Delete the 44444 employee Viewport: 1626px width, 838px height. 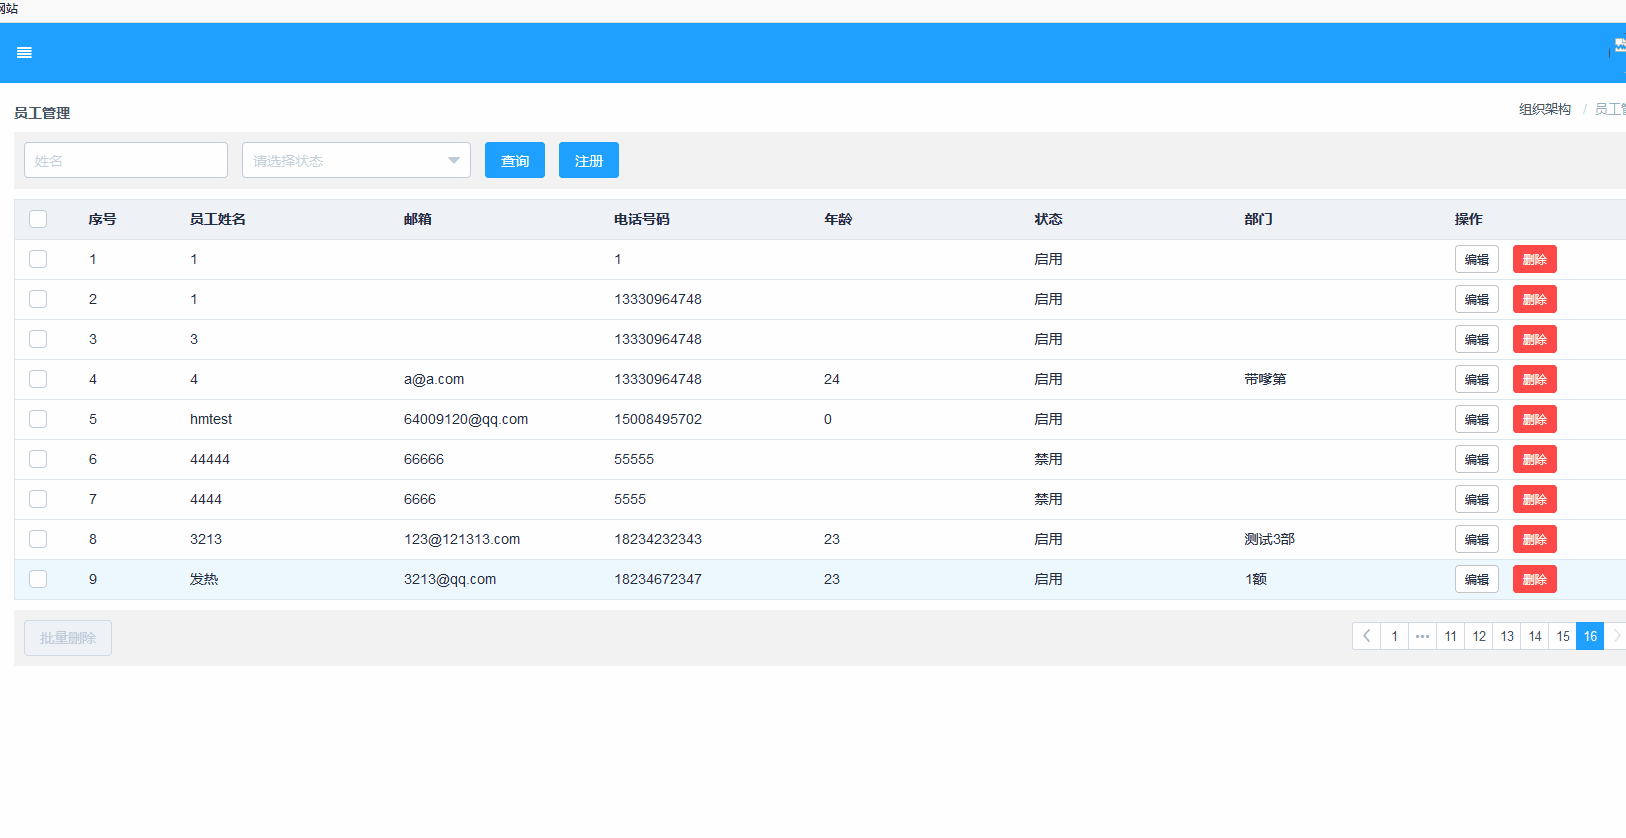point(1535,459)
